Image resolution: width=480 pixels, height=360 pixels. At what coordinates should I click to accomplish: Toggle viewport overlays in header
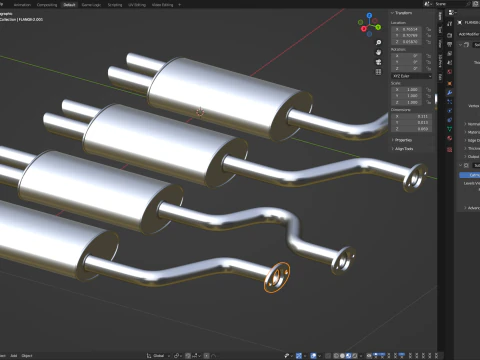pos(313,356)
